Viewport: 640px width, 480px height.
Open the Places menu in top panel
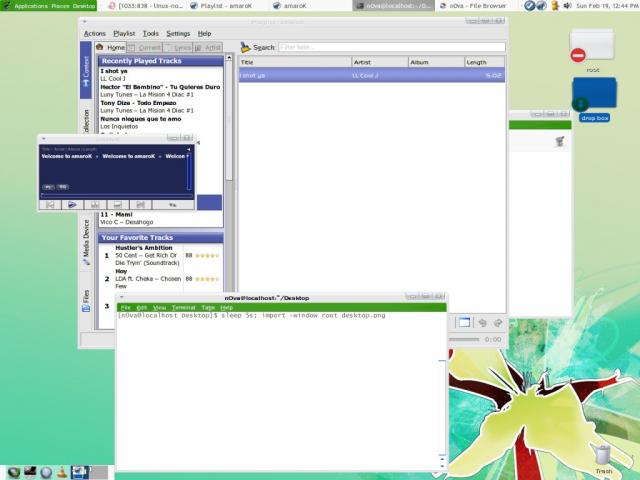coord(62,6)
